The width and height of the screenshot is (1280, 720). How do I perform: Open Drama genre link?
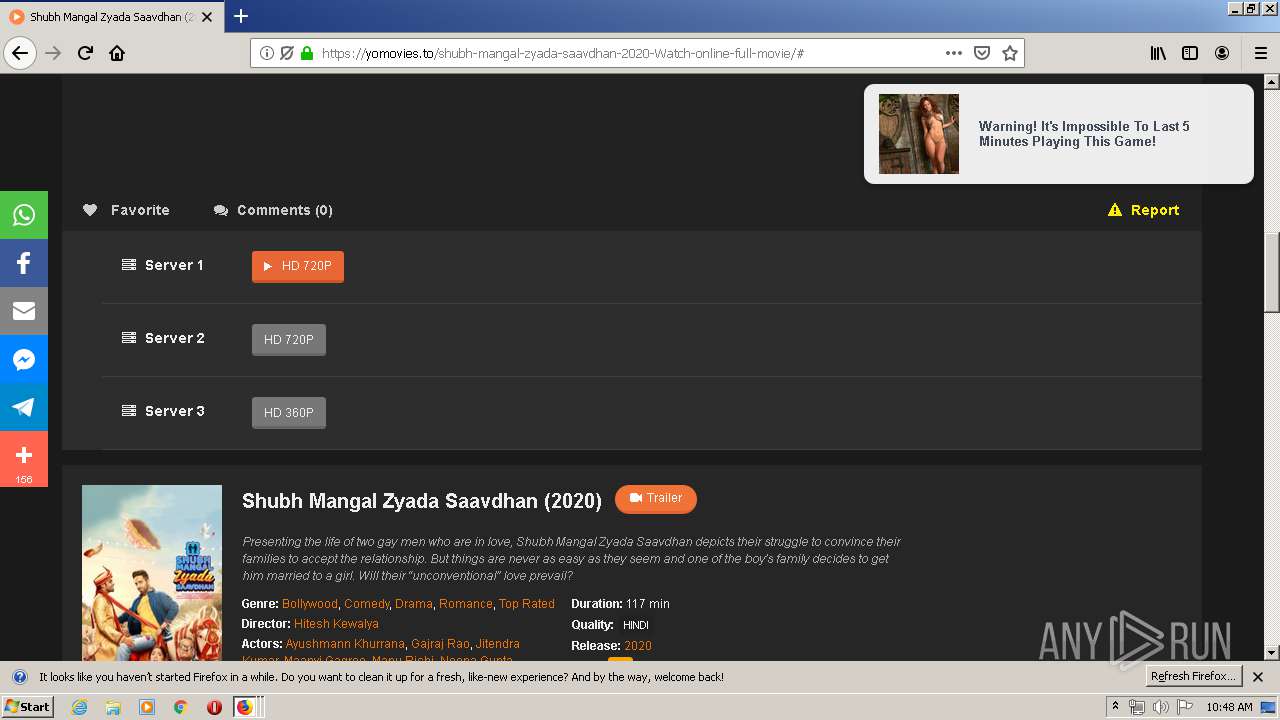click(414, 604)
